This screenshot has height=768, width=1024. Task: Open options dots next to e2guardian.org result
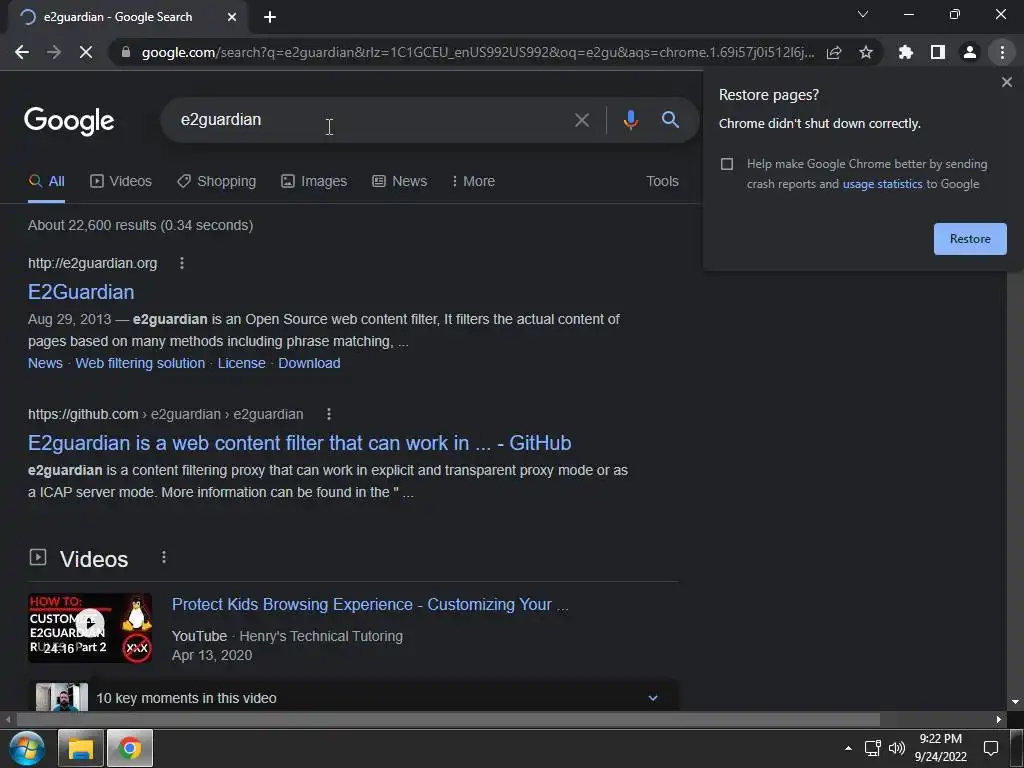tap(182, 263)
